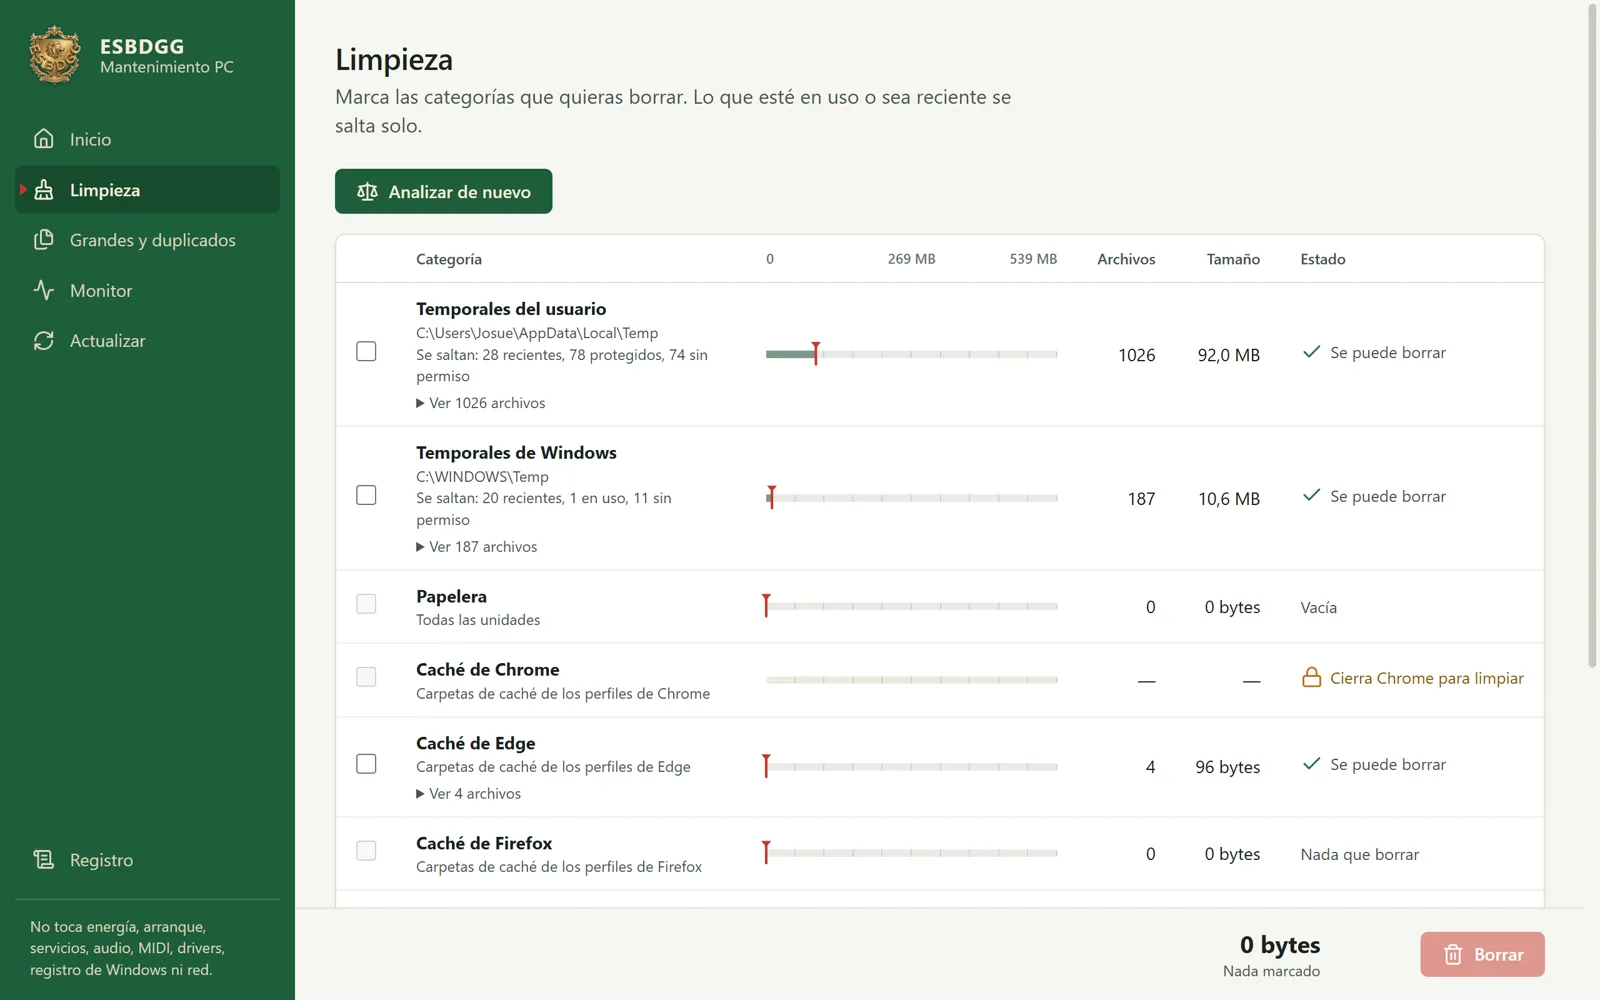Toggle the Papelera checkbox
Image resolution: width=1600 pixels, height=1000 pixels.
click(366, 604)
